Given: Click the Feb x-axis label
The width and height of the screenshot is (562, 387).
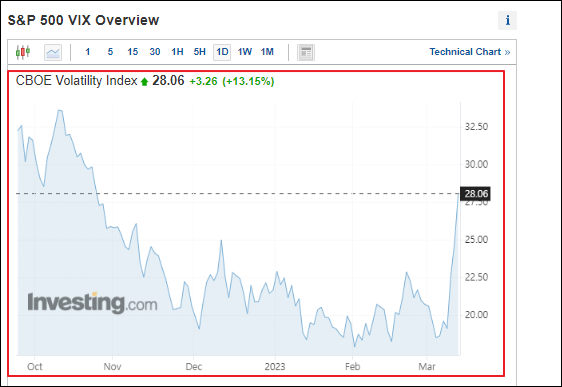Looking at the screenshot, I should point(352,367).
